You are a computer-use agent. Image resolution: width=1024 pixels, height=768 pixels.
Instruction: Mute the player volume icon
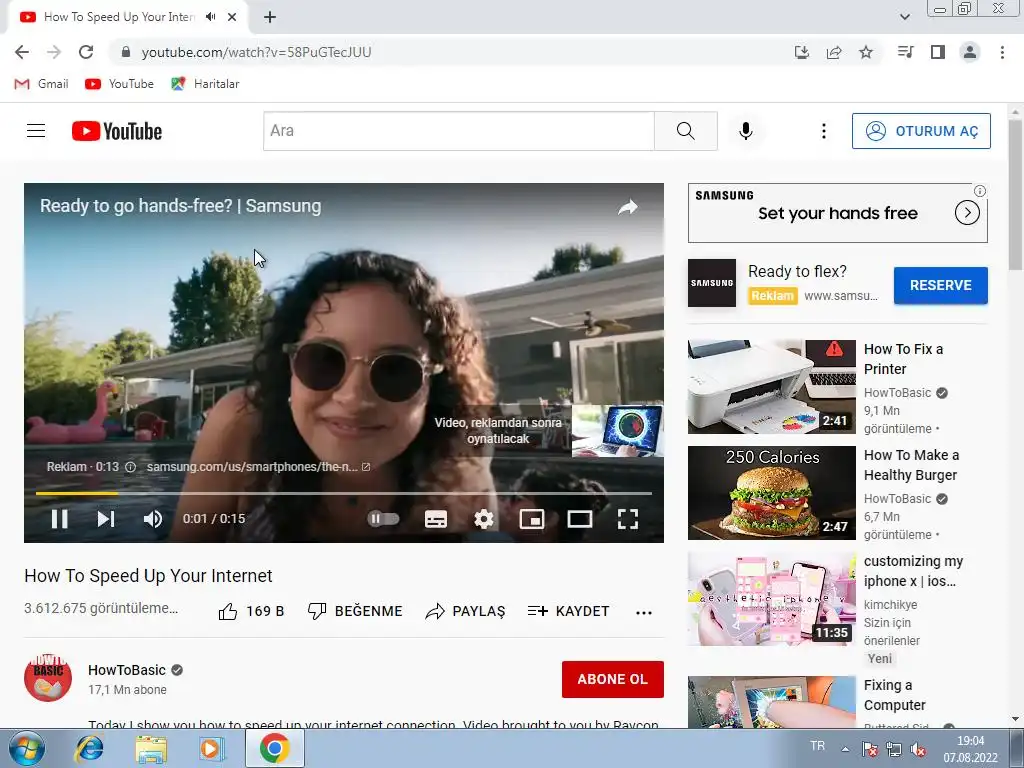pyautogui.click(x=153, y=519)
